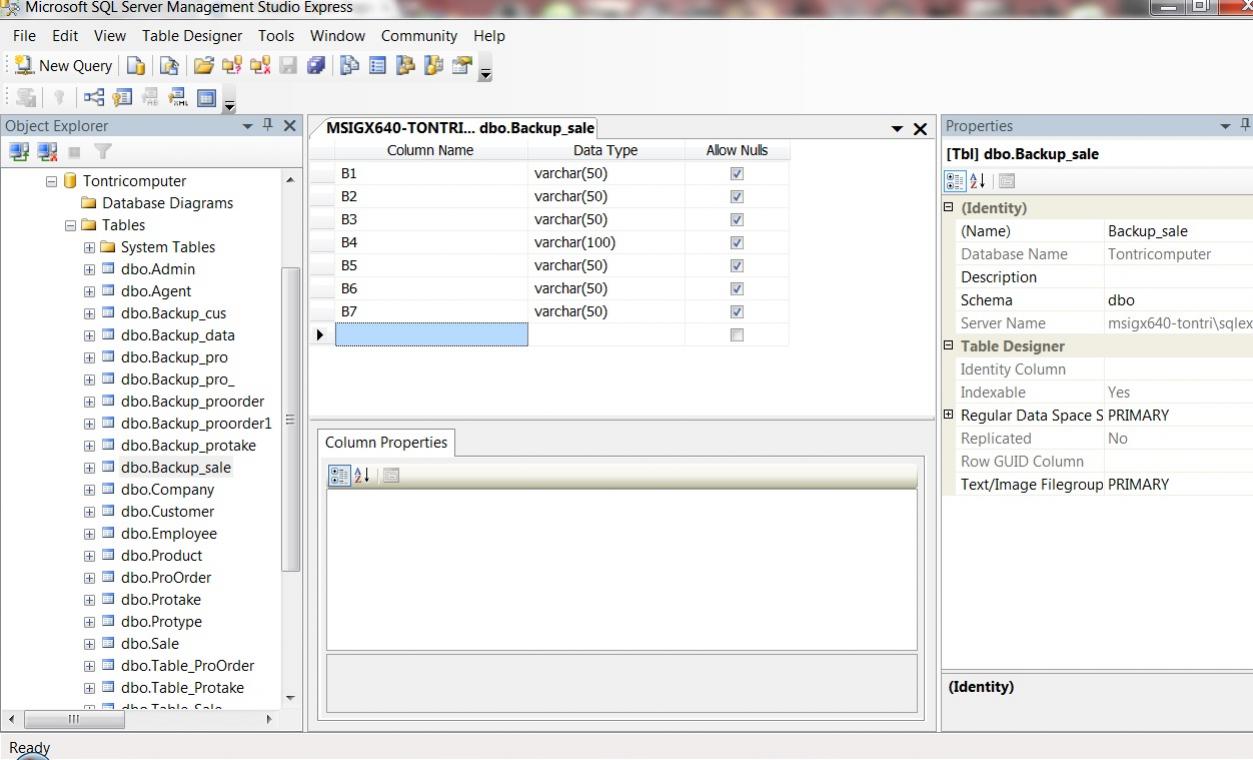This screenshot has width=1253, height=760.
Task: Open the Community menu
Action: (419, 35)
